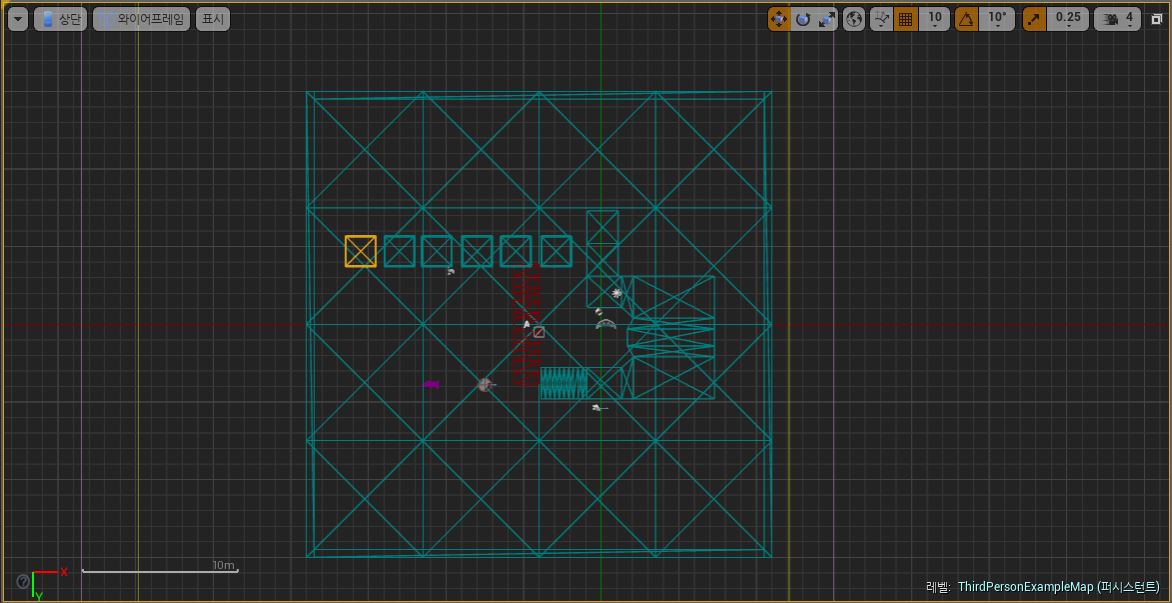Toggle grid snapping on or off
Image resolution: width=1172 pixels, height=603 pixels.
coord(906,19)
